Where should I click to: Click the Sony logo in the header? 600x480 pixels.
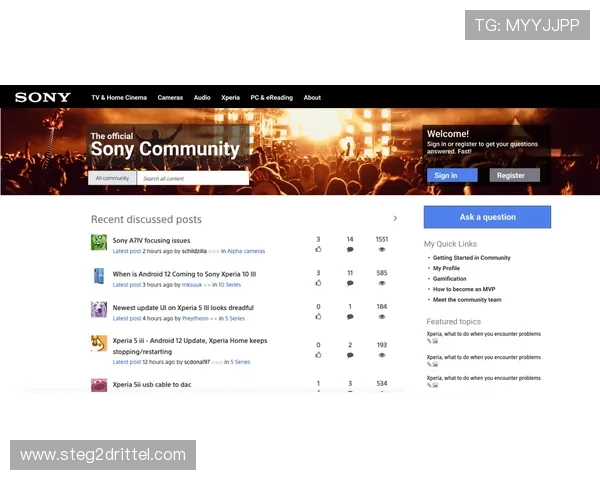42,97
